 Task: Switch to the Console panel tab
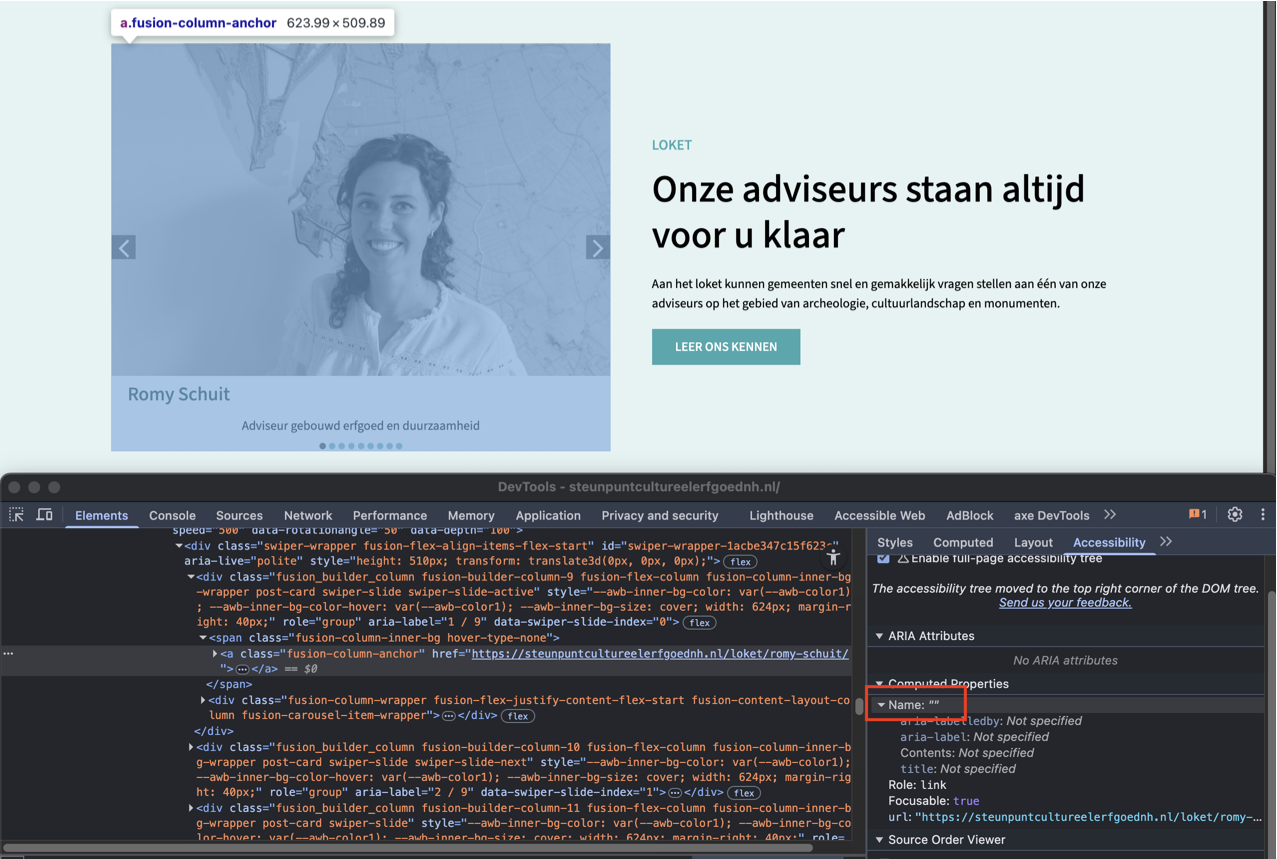[x=172, y=515]
